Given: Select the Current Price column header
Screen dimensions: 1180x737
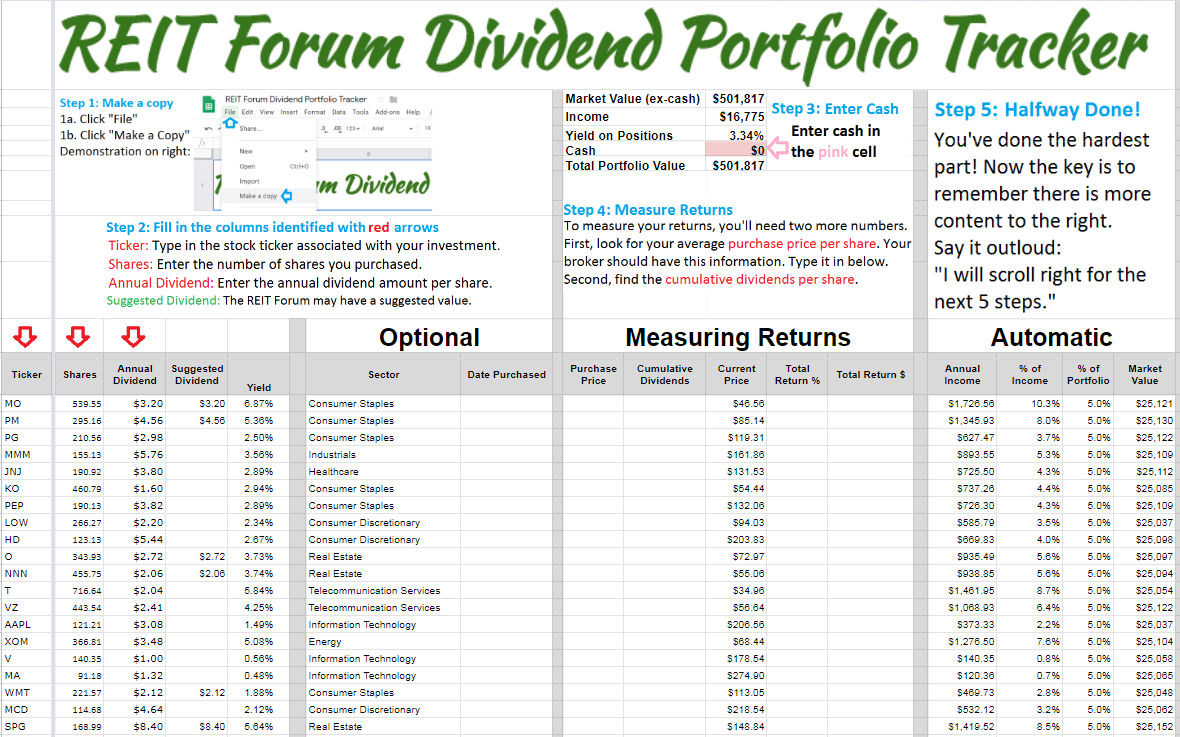Looking at the screenshot, I should (x=736, y=374).
